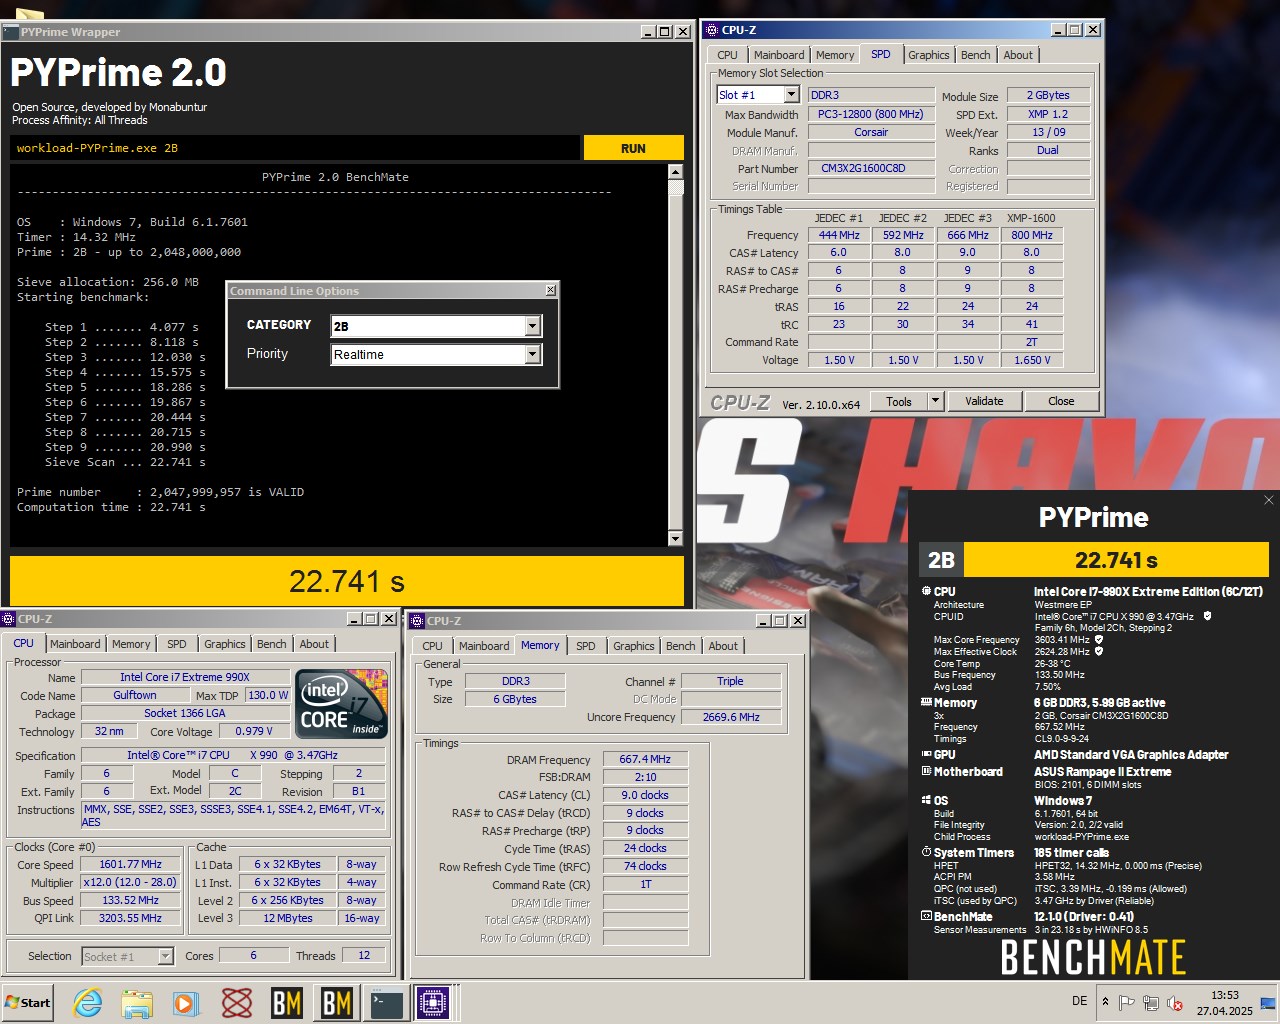The height and width of the screenshot is (1024, 1280).
Task: Open Graphics tab in CPU-Z SPD window
Action: [x=928, y=55]
